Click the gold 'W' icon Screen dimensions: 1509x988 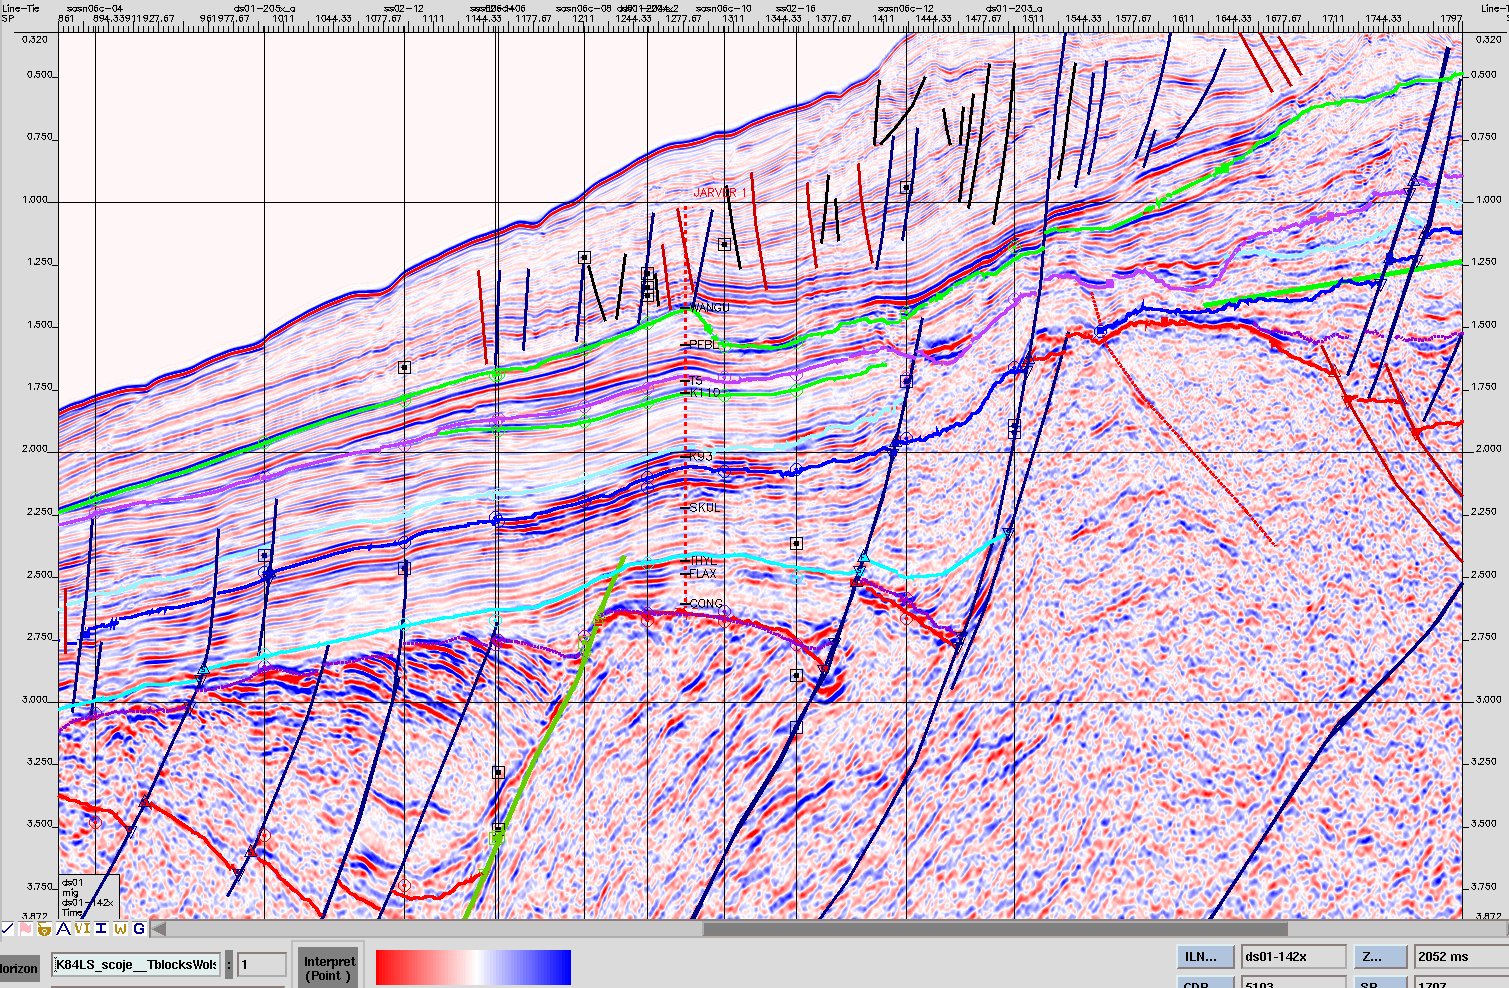(120, 929)
